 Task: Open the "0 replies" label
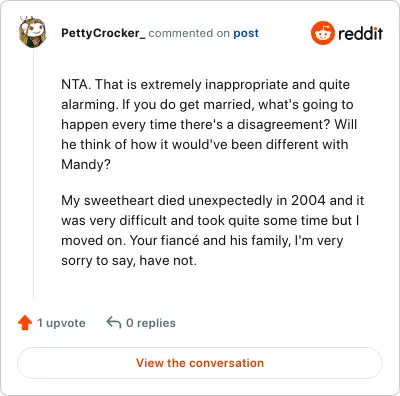tap(151, 323)
